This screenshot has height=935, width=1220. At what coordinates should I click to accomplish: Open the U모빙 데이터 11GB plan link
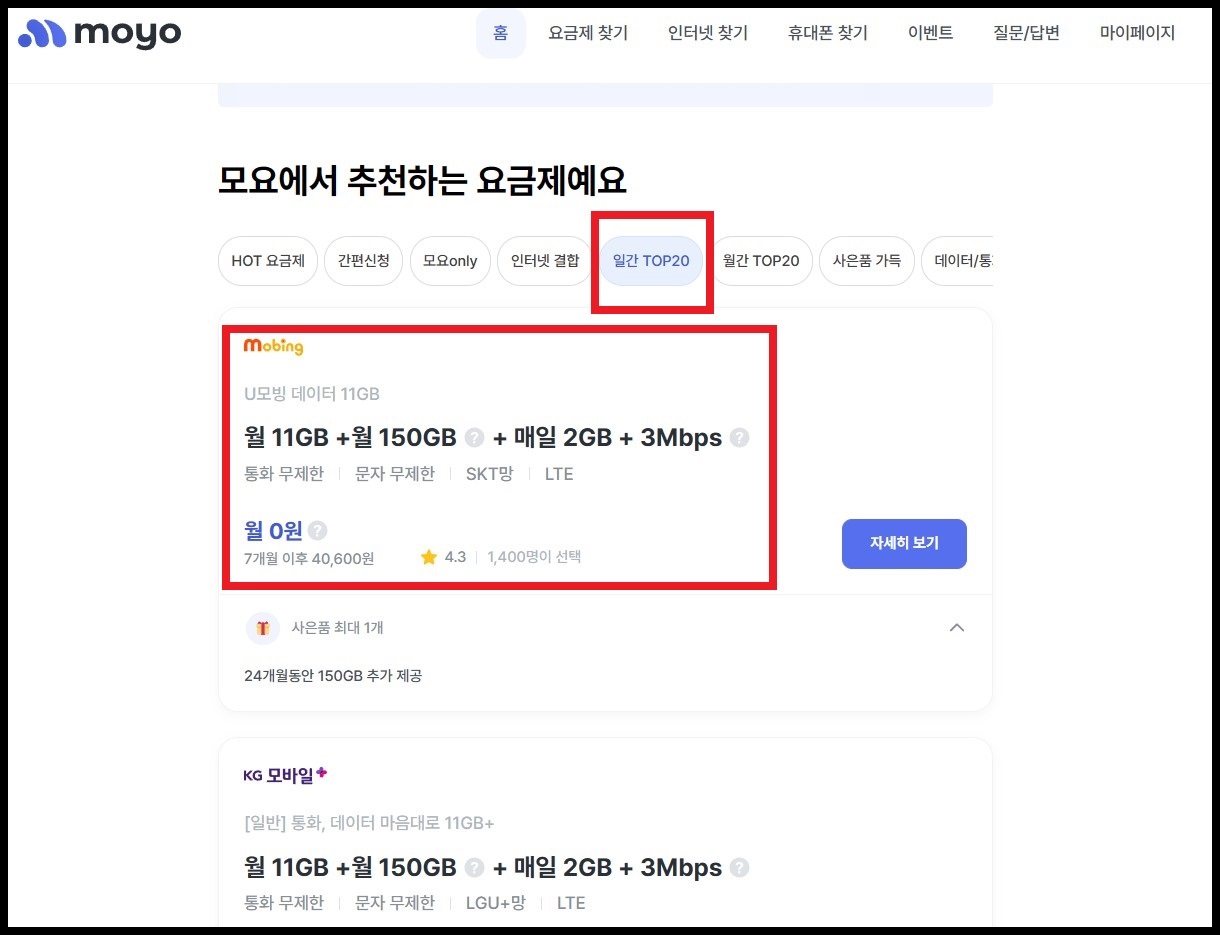pos(312,394)
